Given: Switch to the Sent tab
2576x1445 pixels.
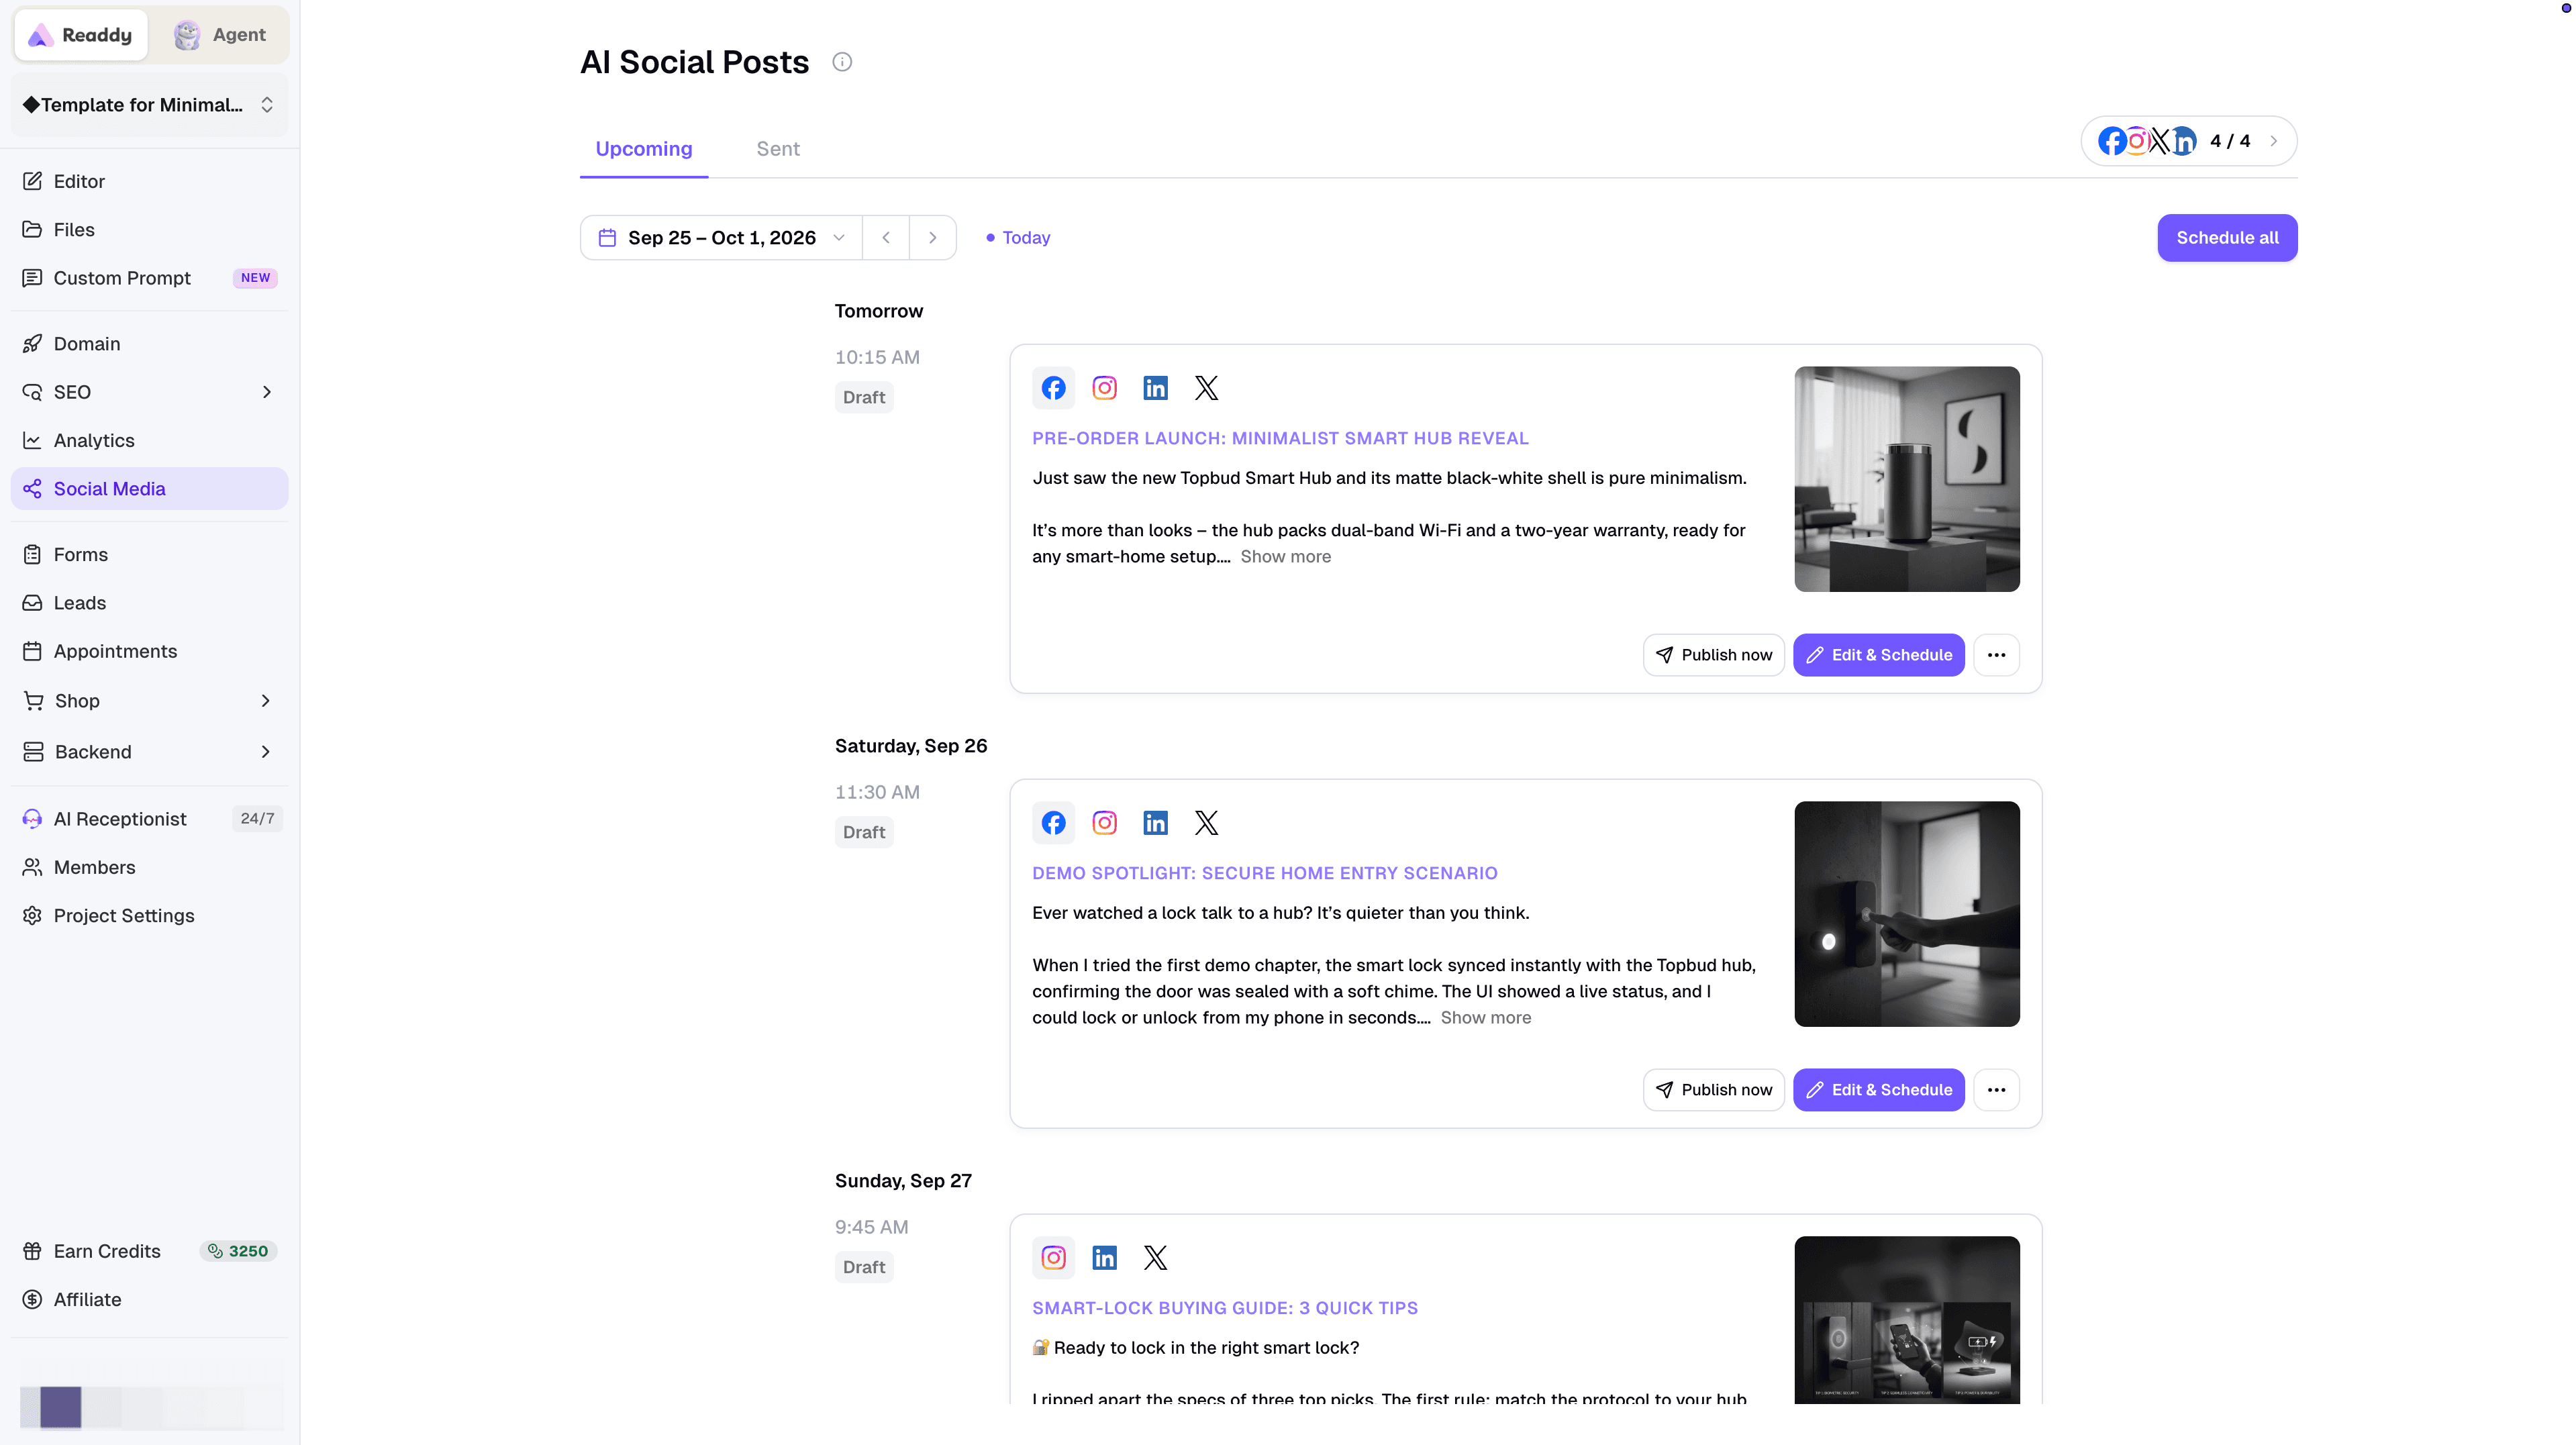Looking at the screenshot, I should [778, 149].
